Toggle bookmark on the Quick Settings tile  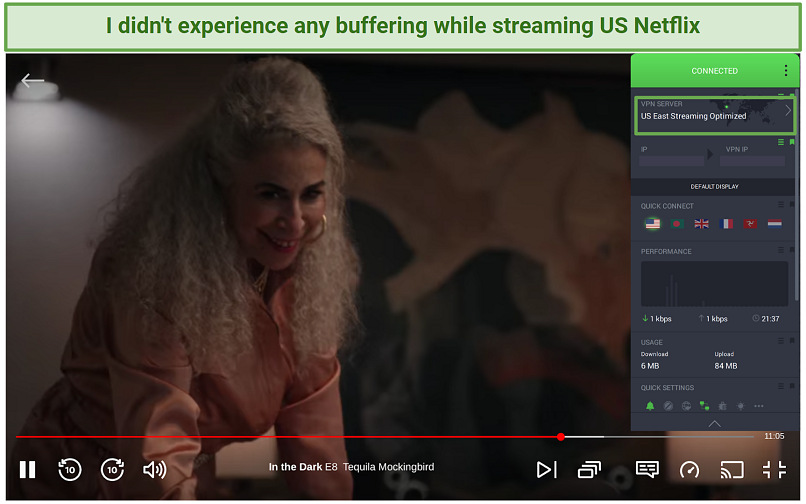point(792,386)
